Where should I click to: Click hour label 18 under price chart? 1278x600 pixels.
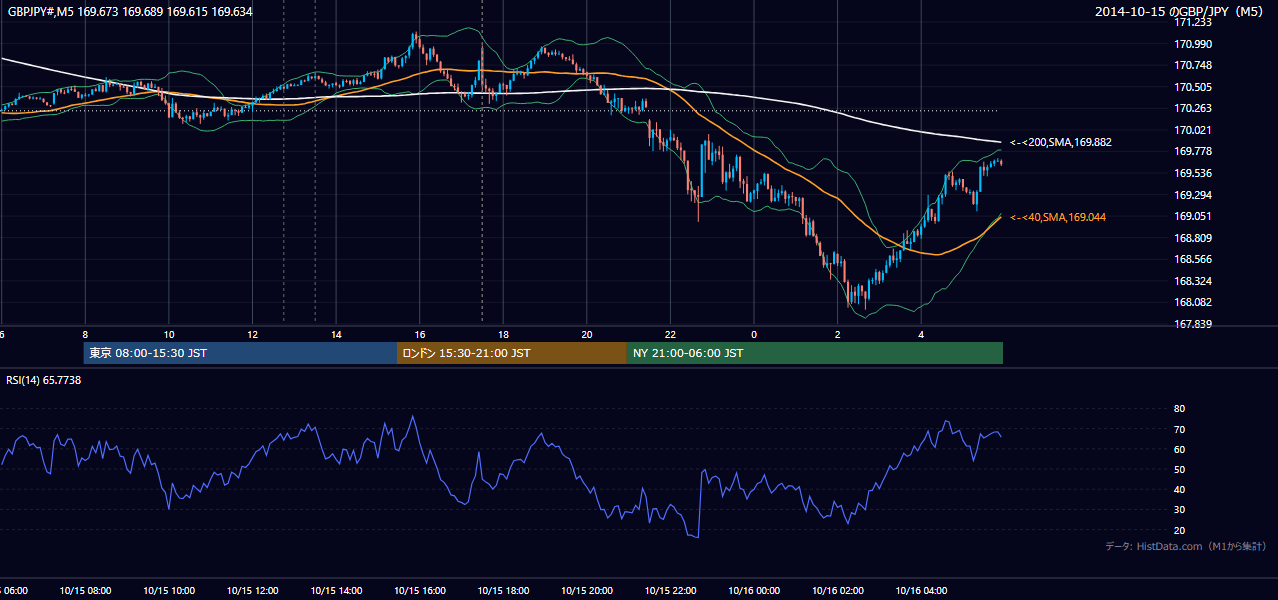503,335
